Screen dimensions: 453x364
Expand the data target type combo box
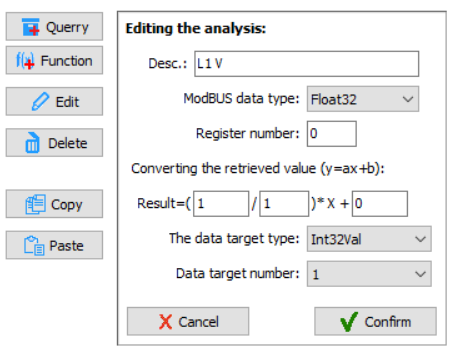pyautogui.click(x=369, y=239)
